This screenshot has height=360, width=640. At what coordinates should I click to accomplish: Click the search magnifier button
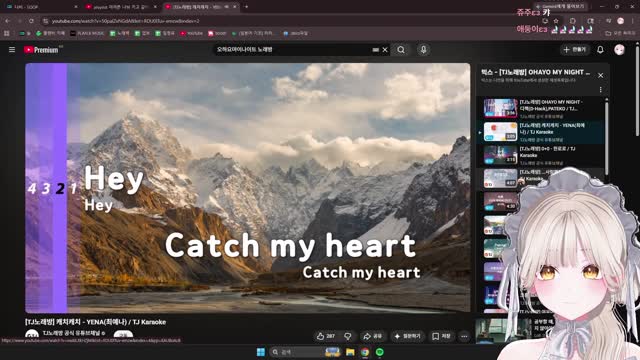[401, 50]
